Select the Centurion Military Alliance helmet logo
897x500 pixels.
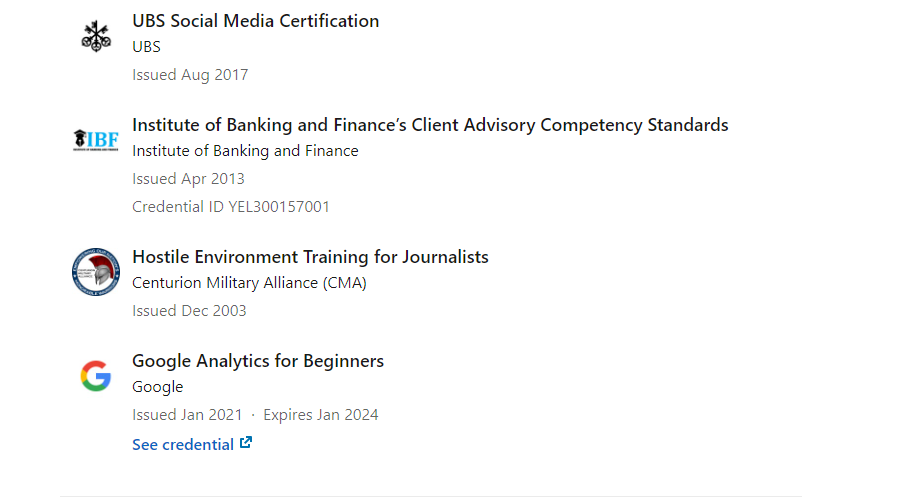[96, 272]
